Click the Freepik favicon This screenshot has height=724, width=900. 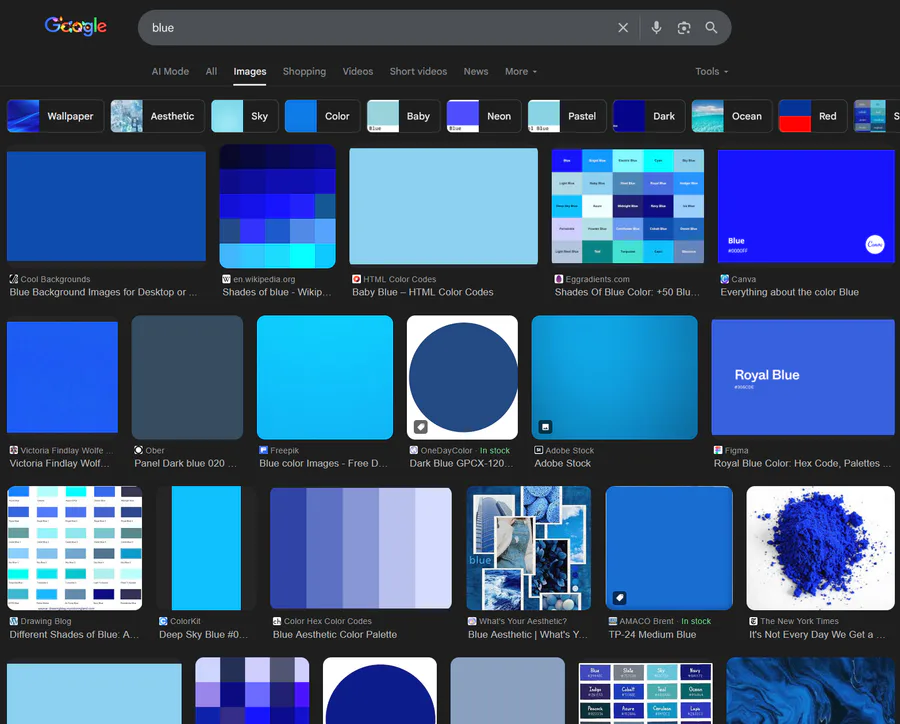point(263,450)
